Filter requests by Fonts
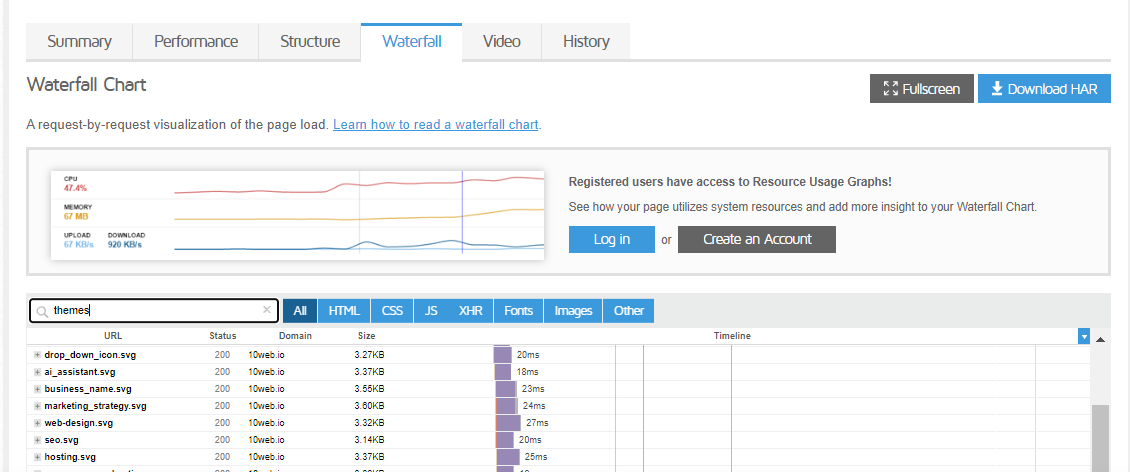This screenshot has width=1130, height=472. [x=519, y=311]
